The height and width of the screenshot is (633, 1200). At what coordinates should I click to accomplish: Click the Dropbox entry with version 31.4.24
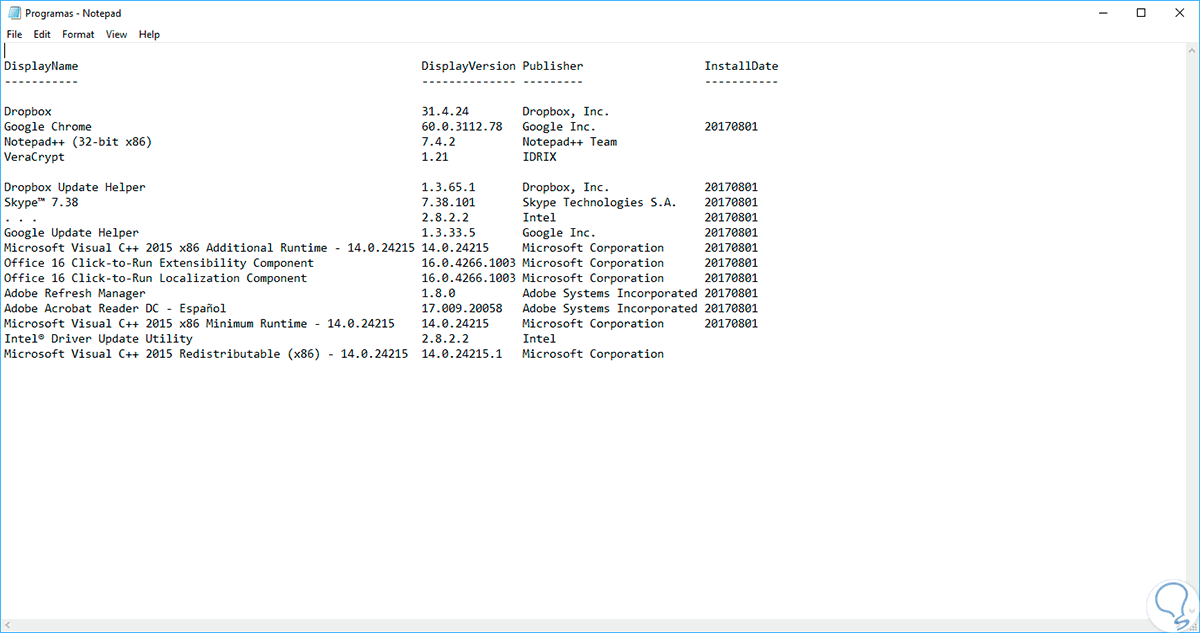[x=28, y=112]
